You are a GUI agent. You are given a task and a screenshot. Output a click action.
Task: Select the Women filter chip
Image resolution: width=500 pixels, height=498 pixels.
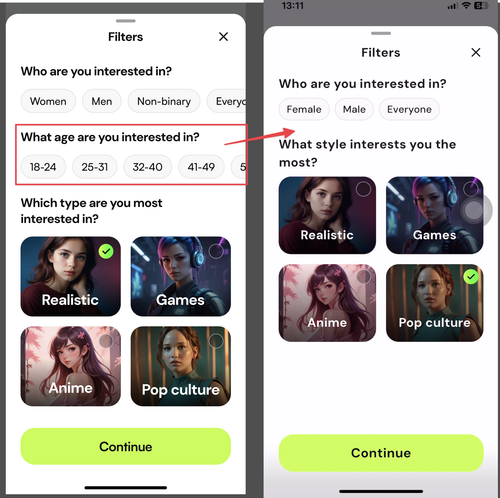[48, 101]
